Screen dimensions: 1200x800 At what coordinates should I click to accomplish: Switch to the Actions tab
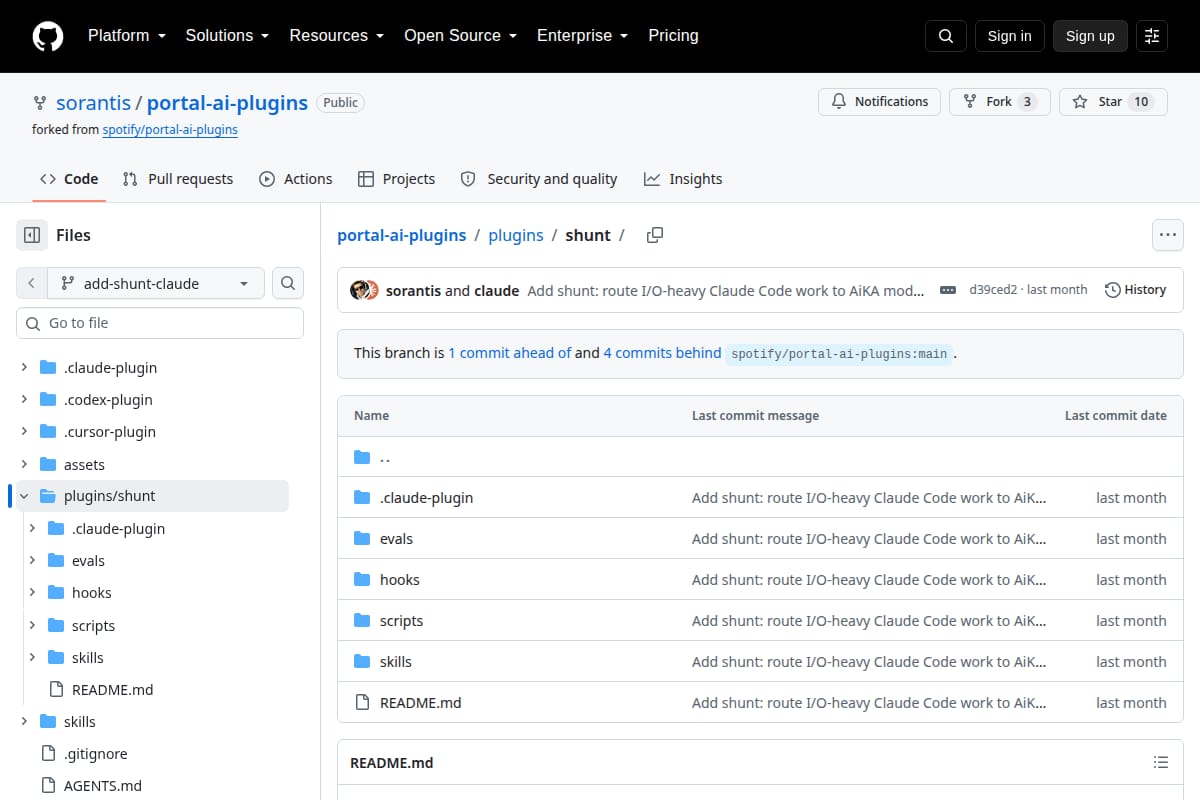pos(295,179)
